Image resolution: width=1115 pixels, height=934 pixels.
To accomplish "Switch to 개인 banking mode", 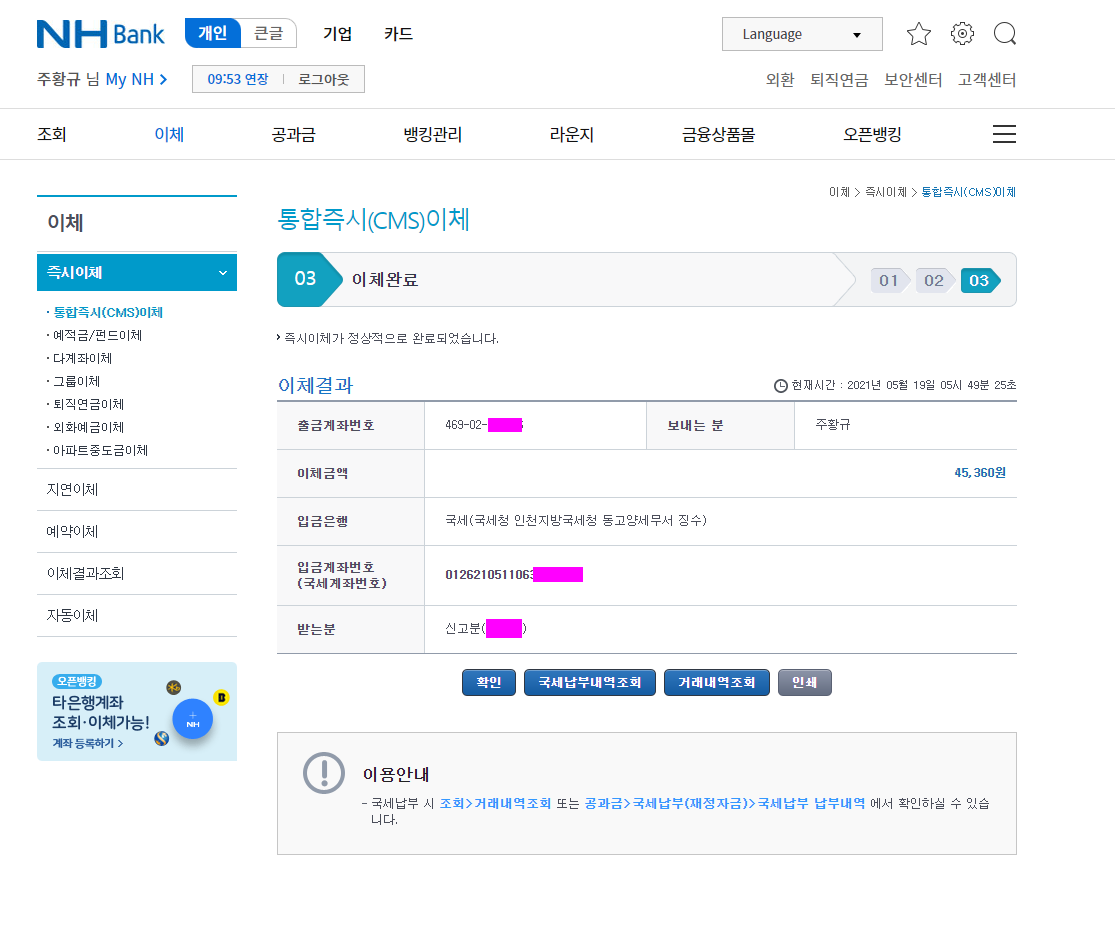I will [x=213, y=33].
